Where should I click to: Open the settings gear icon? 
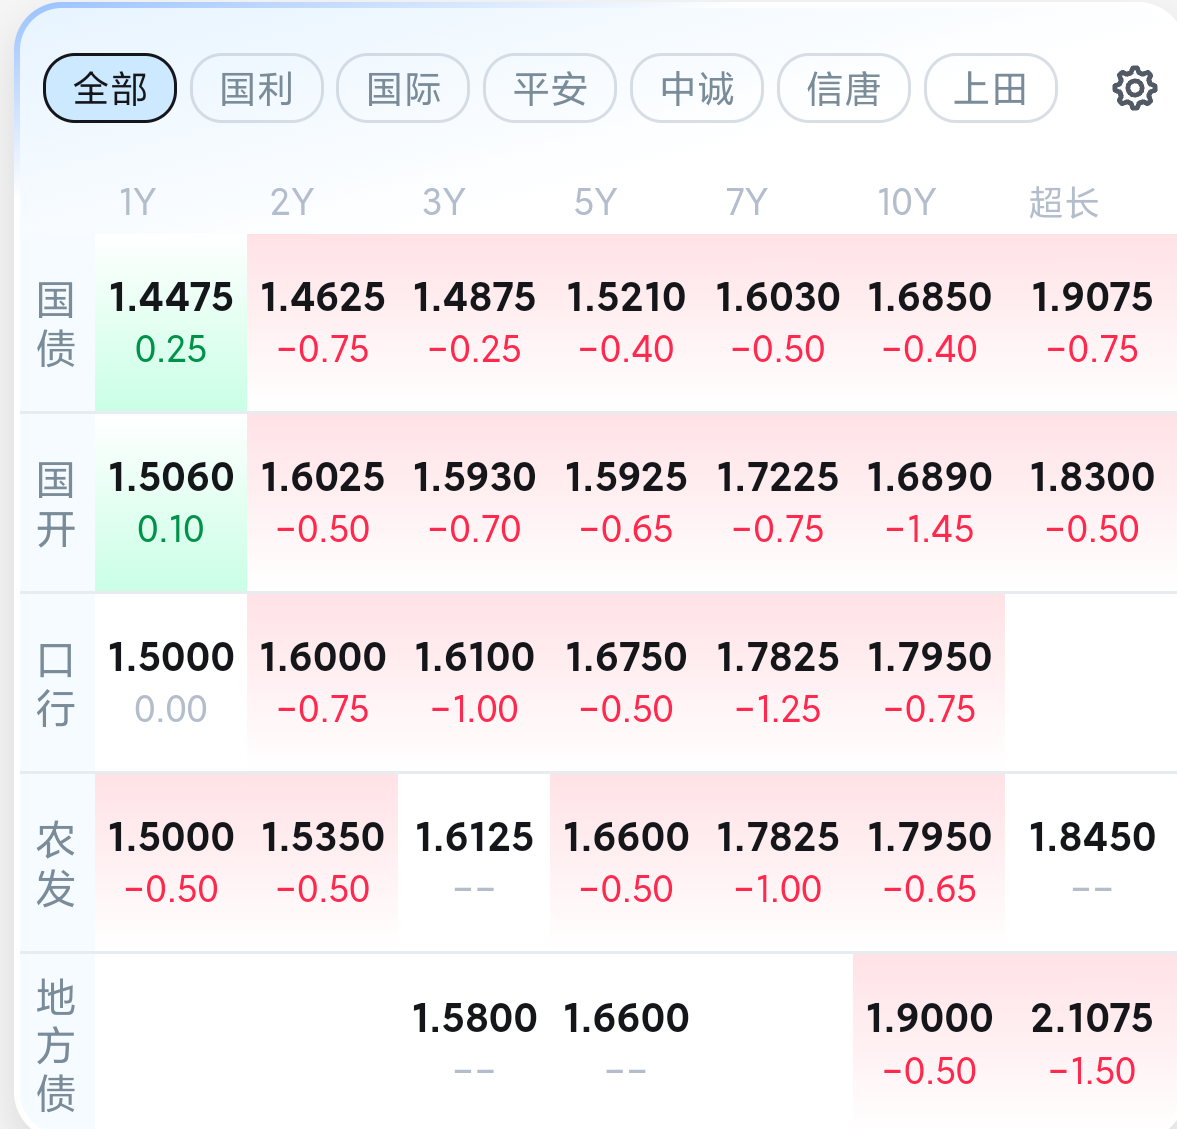[1134, 88]
